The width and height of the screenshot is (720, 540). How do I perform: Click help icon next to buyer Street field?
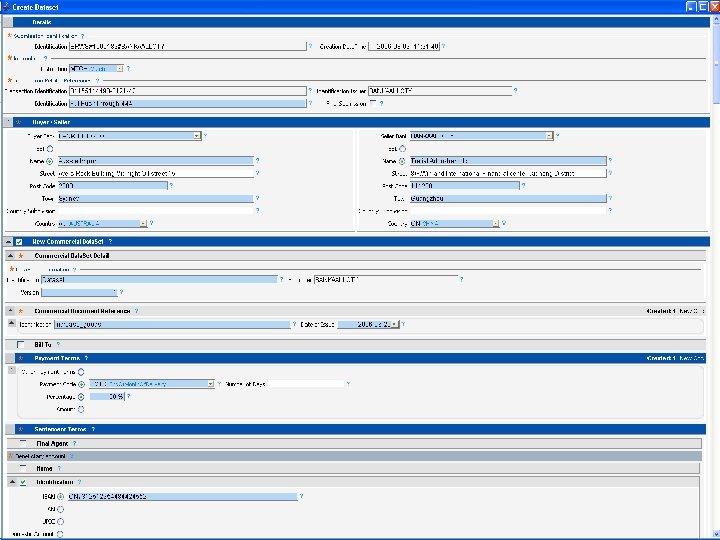tap(257, 173)
